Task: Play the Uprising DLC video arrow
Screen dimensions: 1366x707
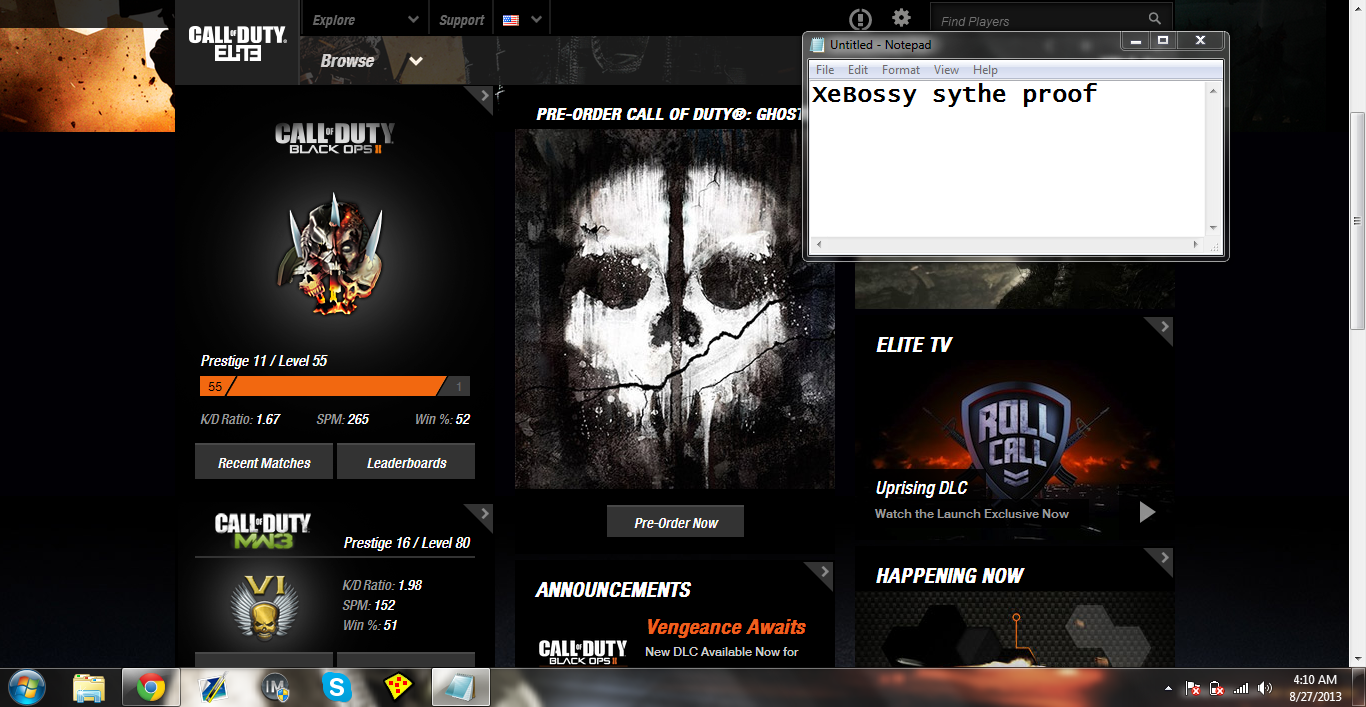Action: click(1147, 512)
